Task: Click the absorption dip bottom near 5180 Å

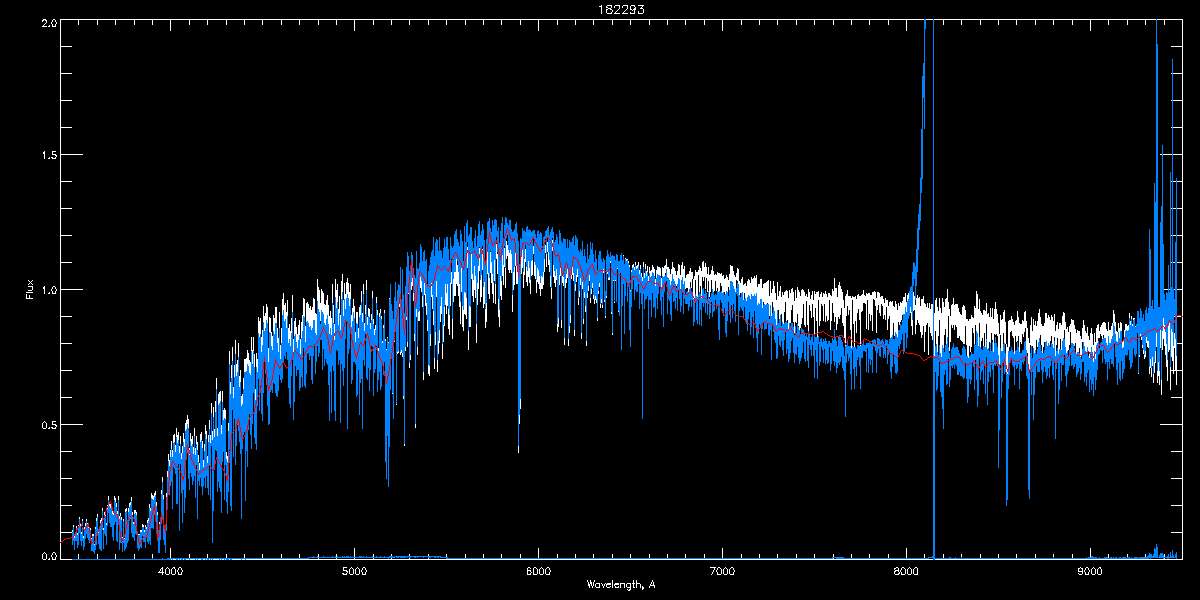Action: pyautogui.click(x=387, y=478)
